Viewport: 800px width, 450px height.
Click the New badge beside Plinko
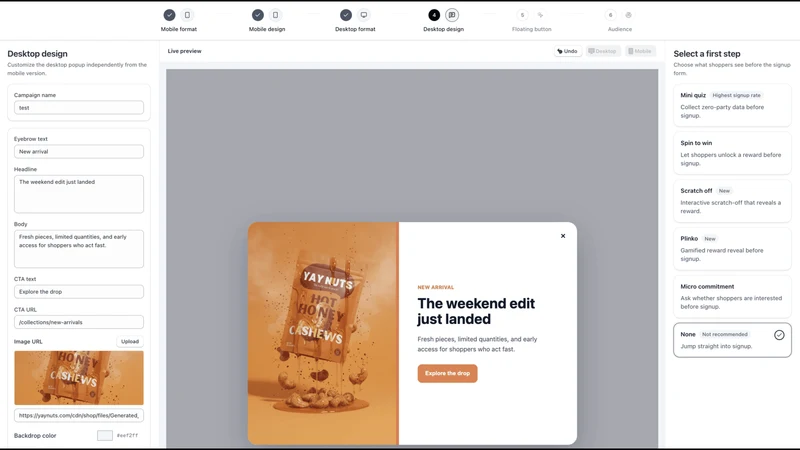[x=710, y=239]
